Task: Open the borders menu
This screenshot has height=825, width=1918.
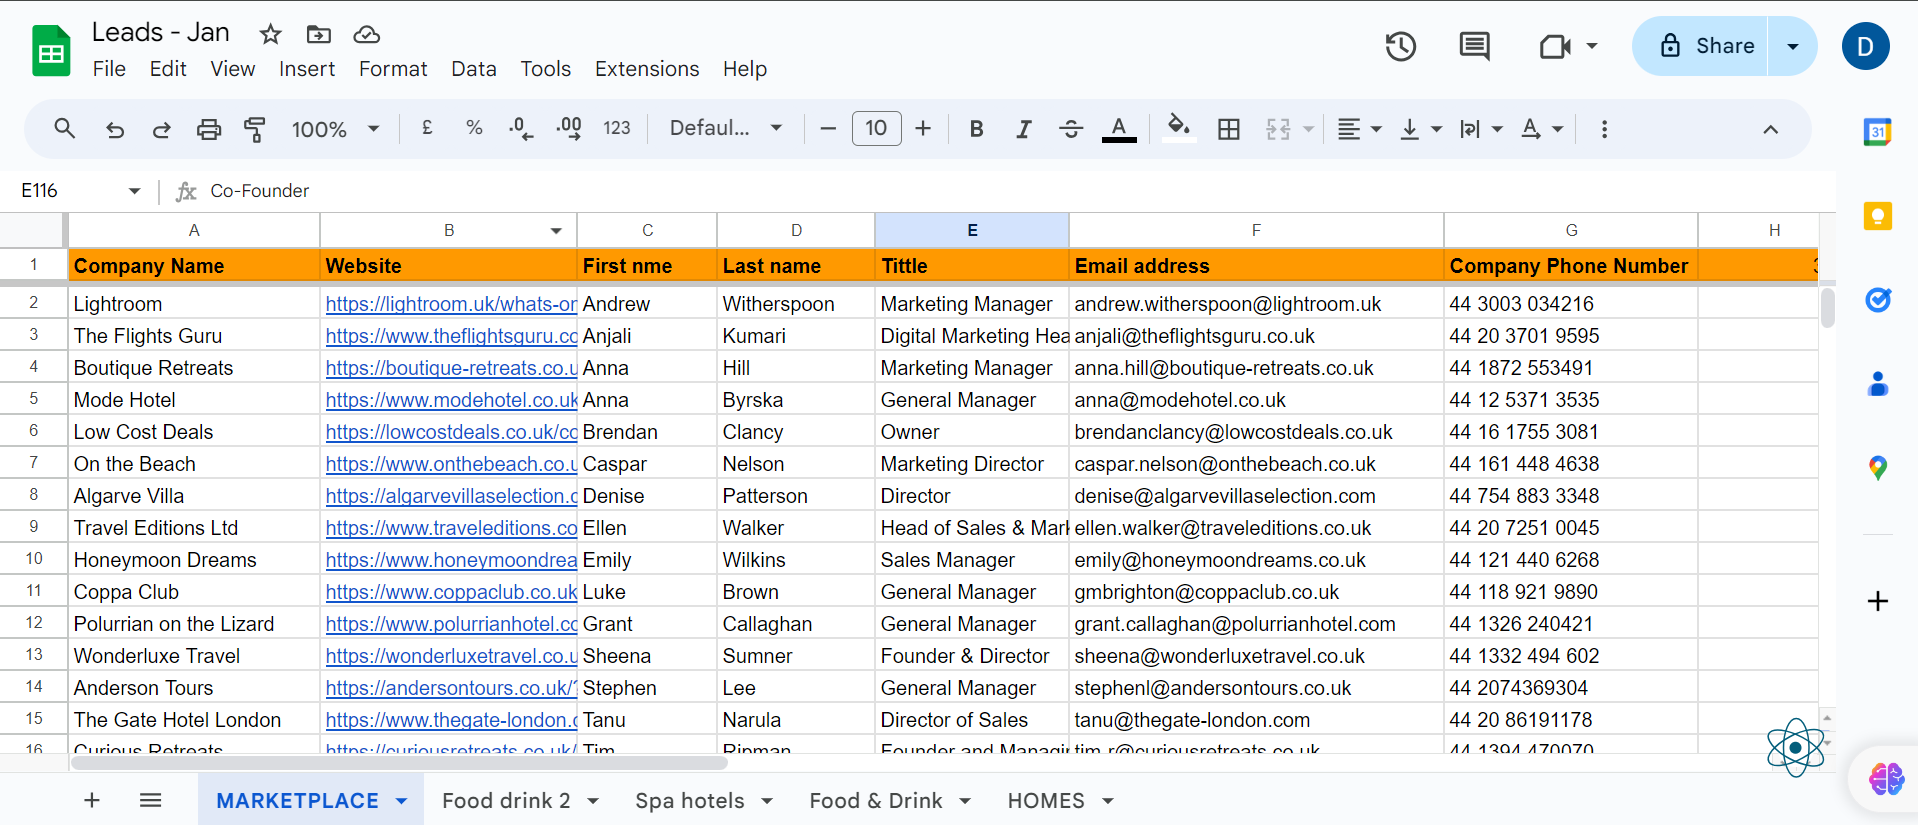Action: click(1229, 129)
